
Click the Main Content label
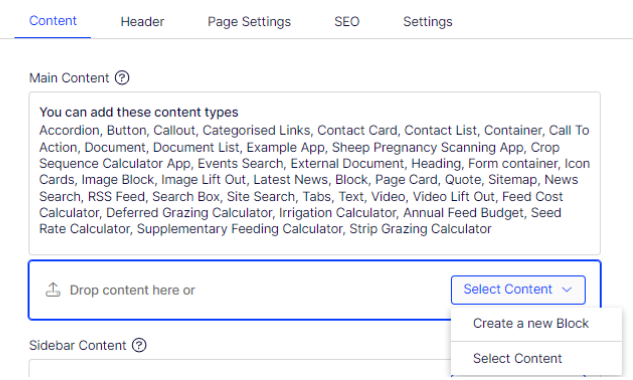pyautogui.click(x=69, y=78)
